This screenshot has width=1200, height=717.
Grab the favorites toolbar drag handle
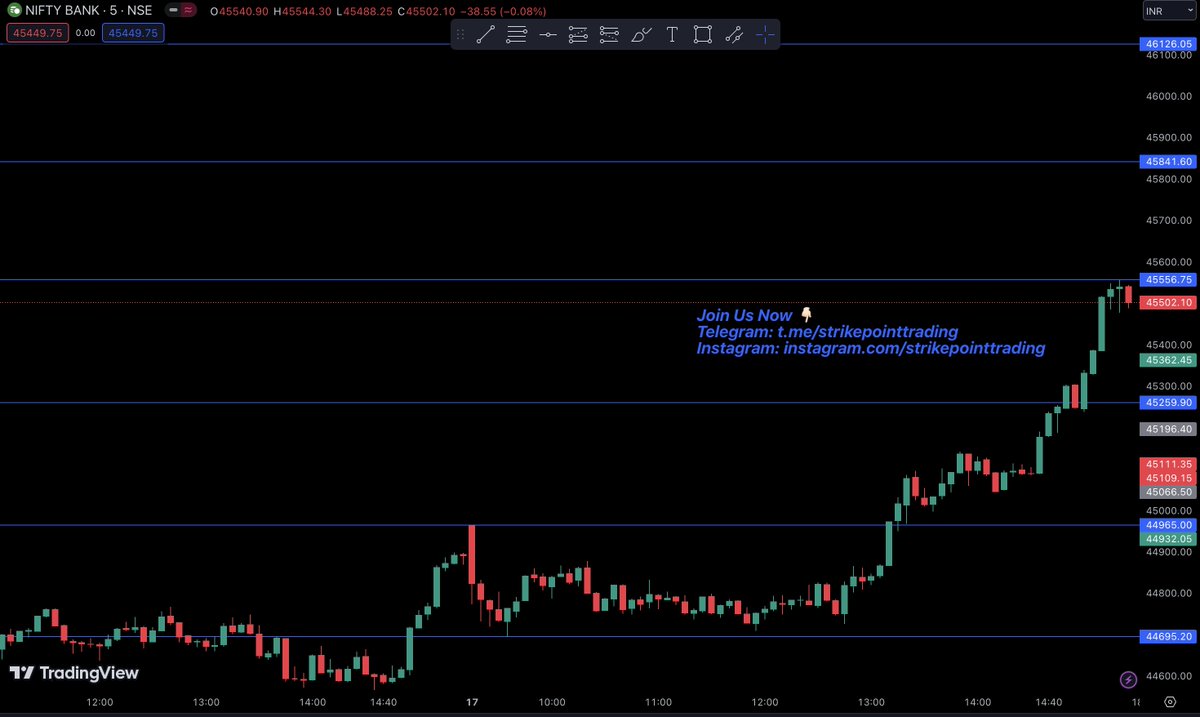(x=460, y=34)
